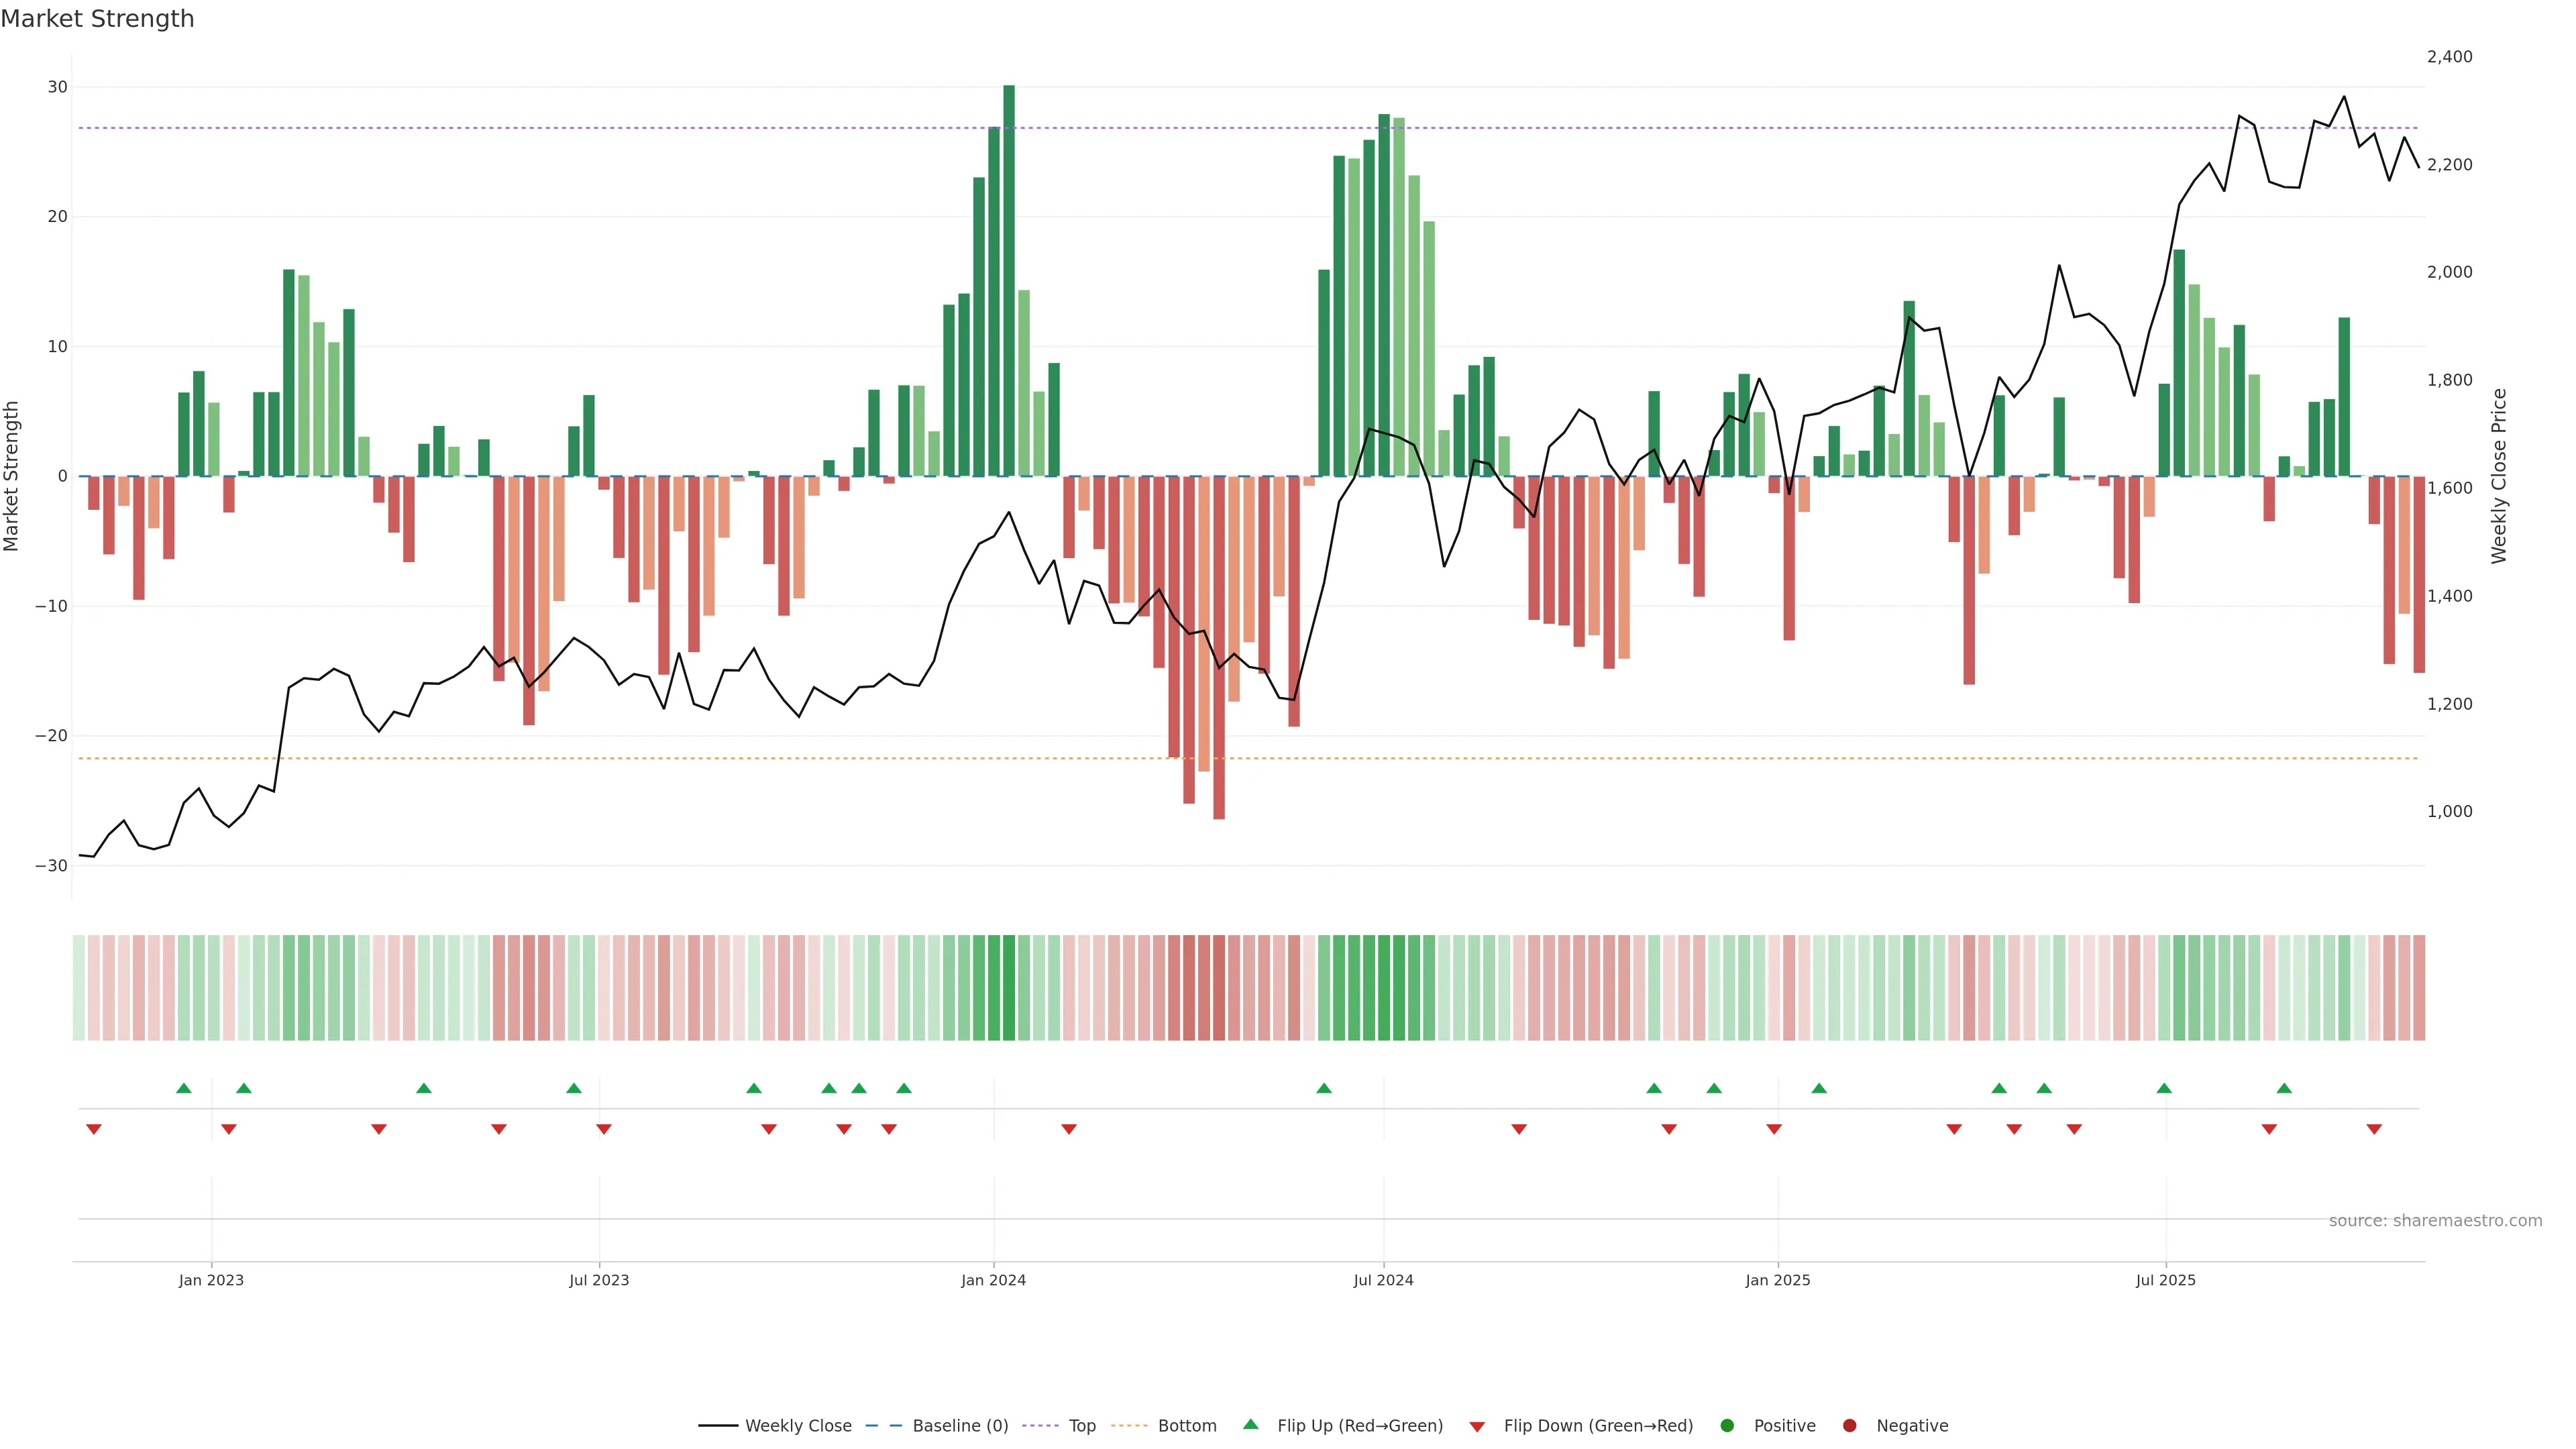Click the rightmost green flip-up marker
The width and height of the screenshot is (2576, 1449).
point(2284,1088)
